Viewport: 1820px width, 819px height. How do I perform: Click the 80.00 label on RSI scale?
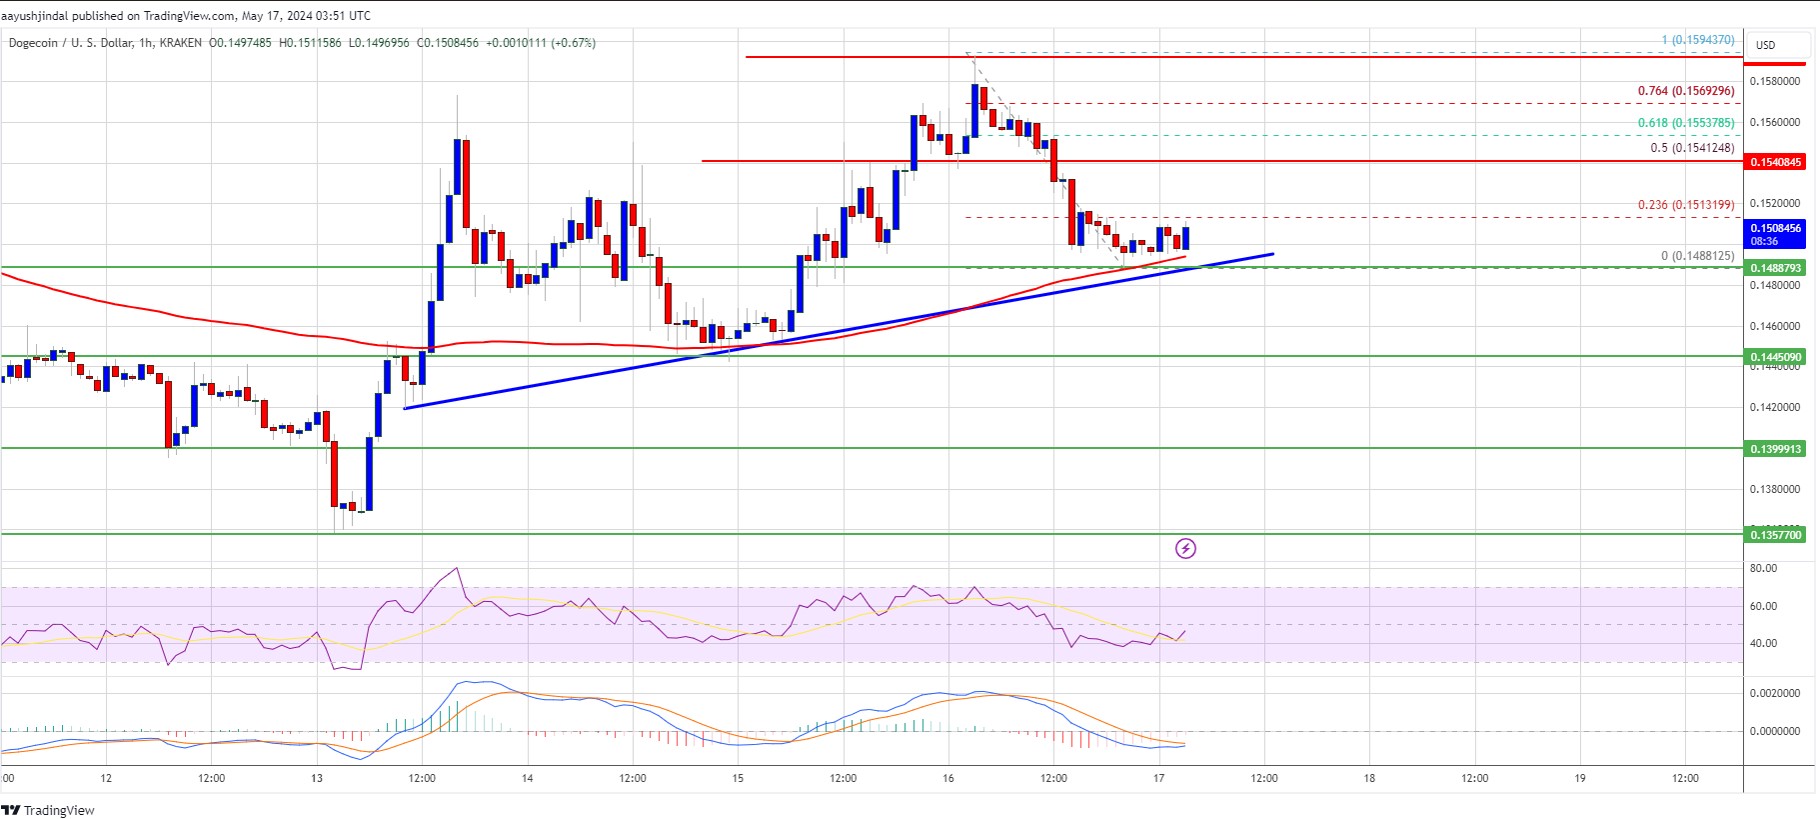pos(1763,568)
